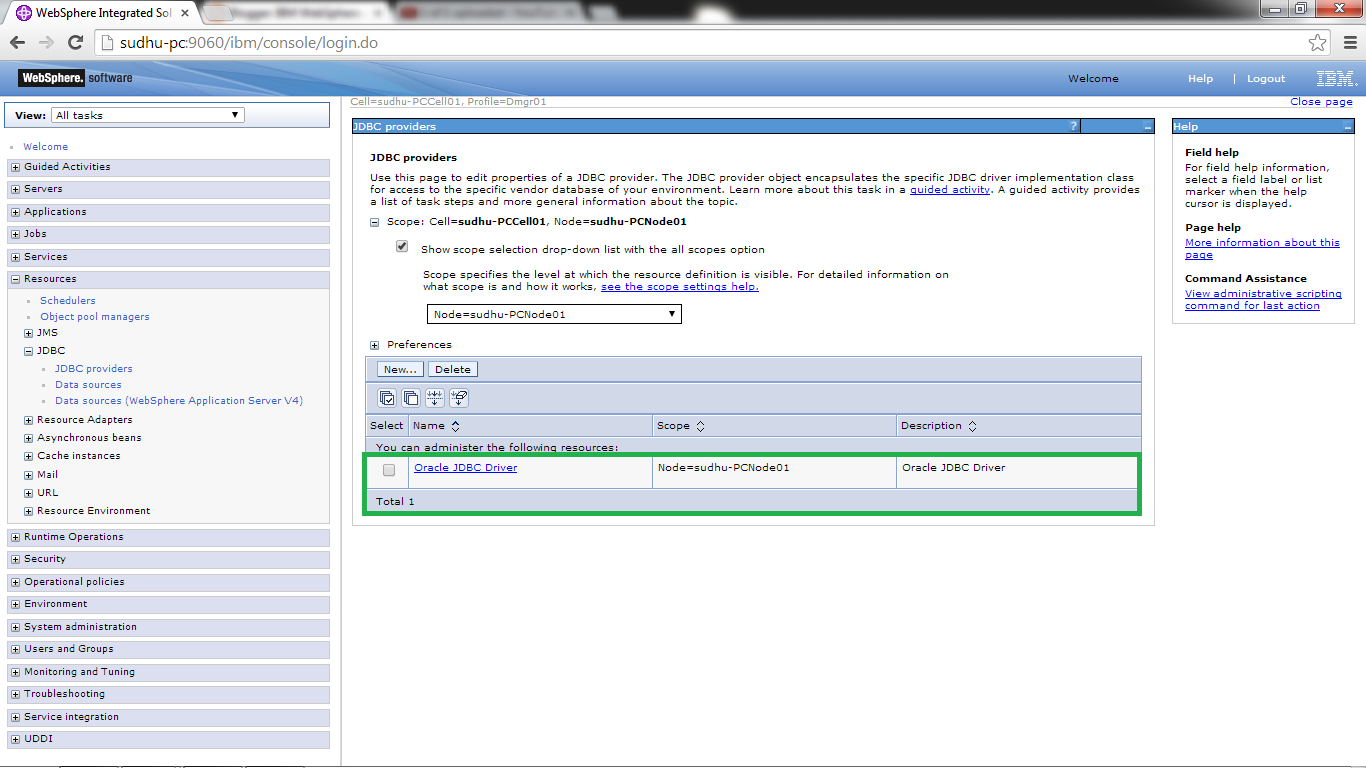Uncheck the scope selection drop-down list option
1366x768 pixels.
pos(401,245)
